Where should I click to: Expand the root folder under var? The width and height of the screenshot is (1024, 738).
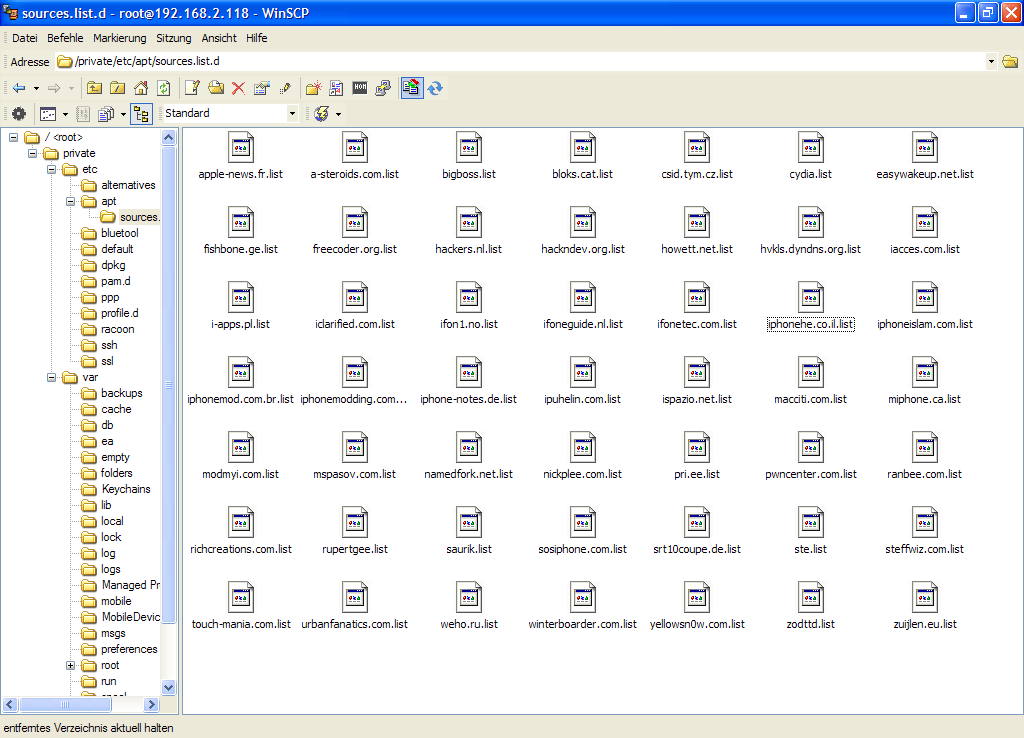tap(70, 666)
